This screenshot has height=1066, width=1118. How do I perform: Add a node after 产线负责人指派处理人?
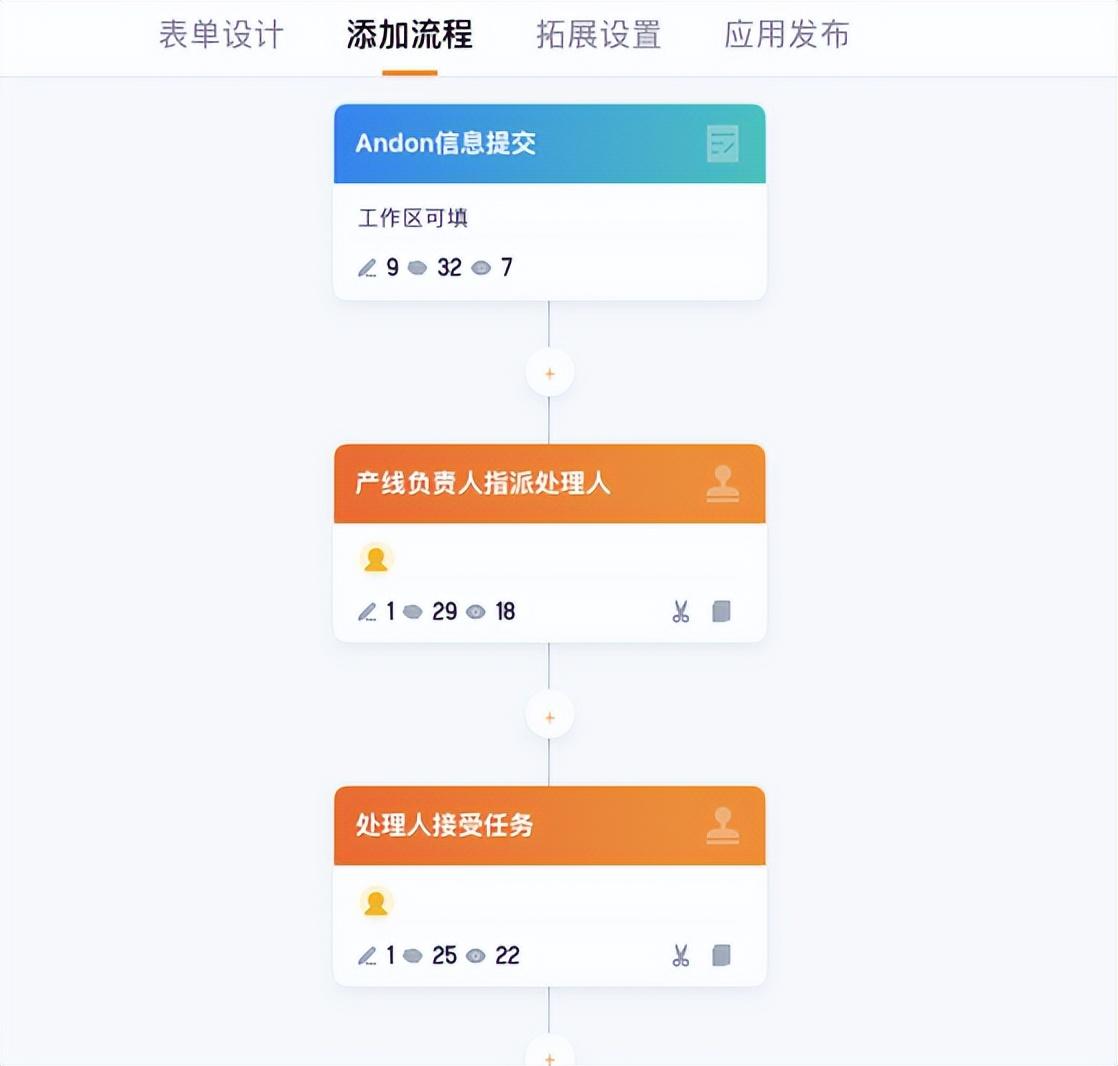(x=550, y=717)
